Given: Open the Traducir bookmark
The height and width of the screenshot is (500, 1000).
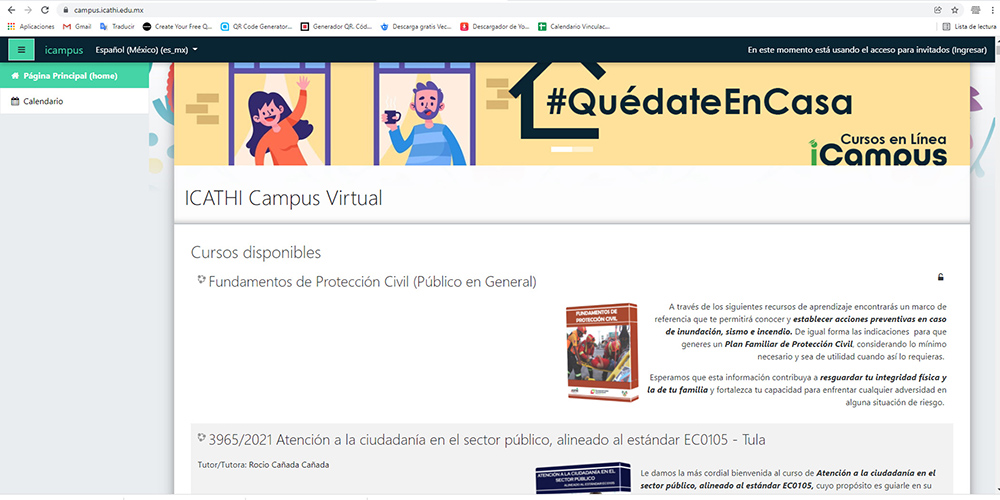Looking at the screenshot, I should [x=117, y=26].
